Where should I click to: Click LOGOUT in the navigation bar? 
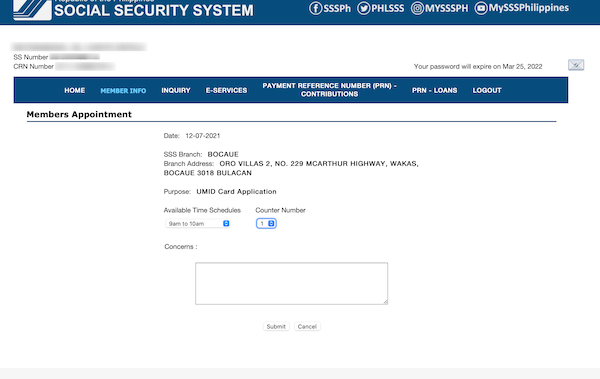coord(487,90)
